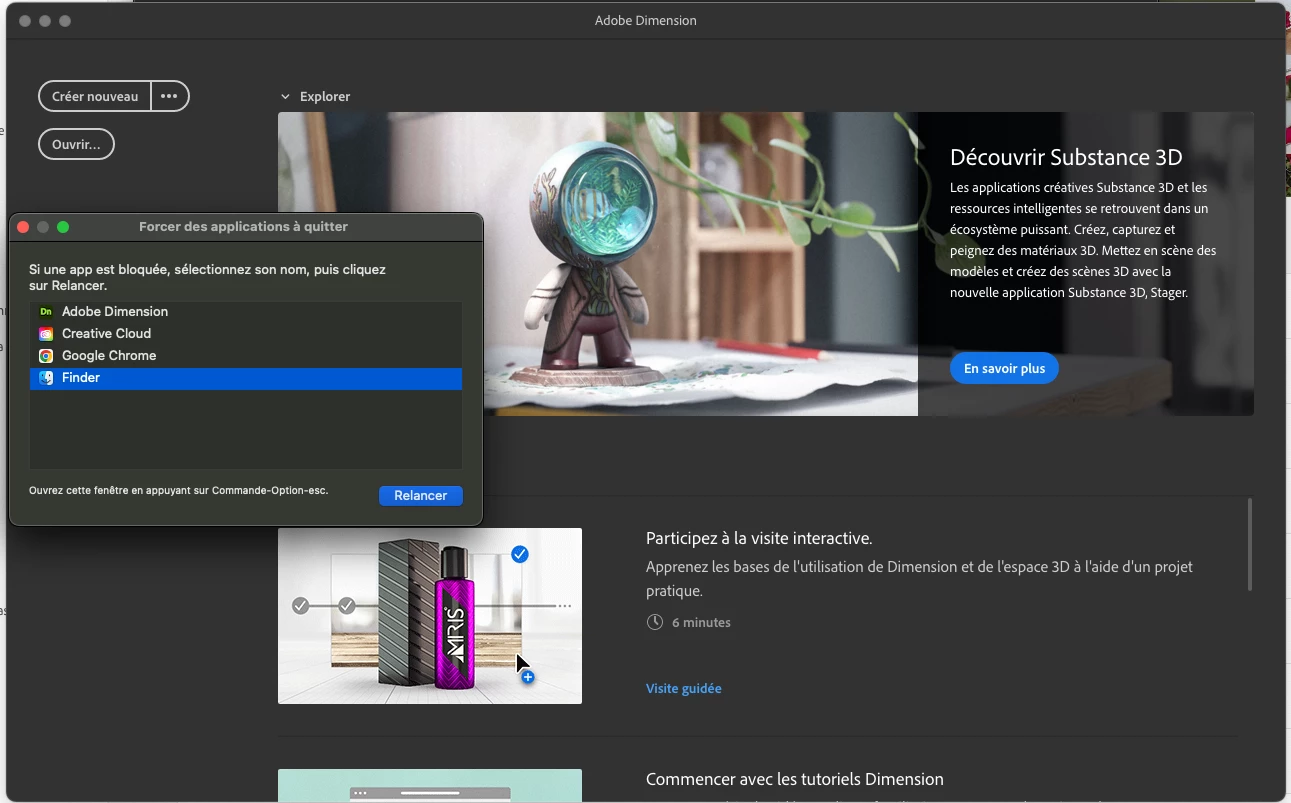The height and width of the screenshot is (803, 1291).
Task: Select Google Chrome in force quit list
Action: click(246, 356)
